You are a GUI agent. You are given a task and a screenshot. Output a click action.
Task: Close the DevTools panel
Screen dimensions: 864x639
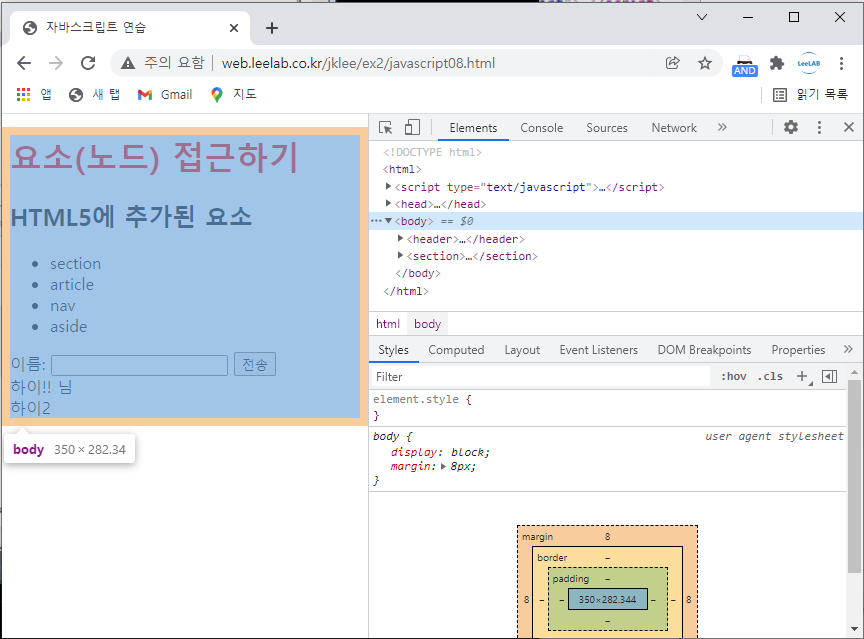point(849,128)
